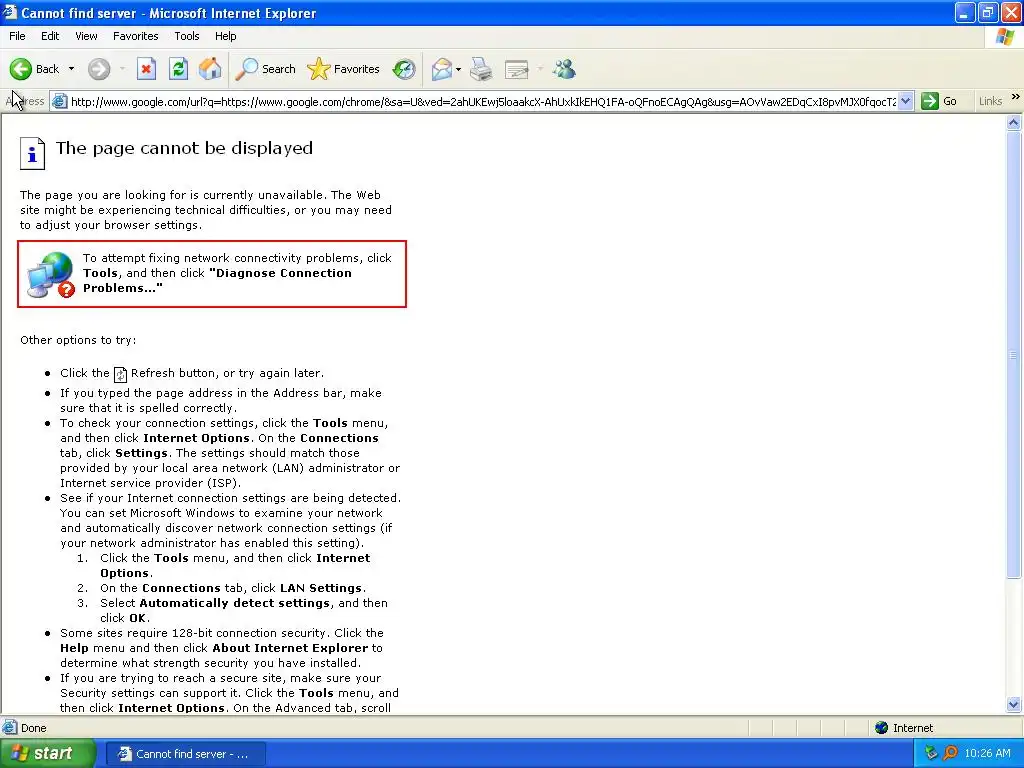Click the Messenger people icon
1024x768 pixels.
click(564, 69)
